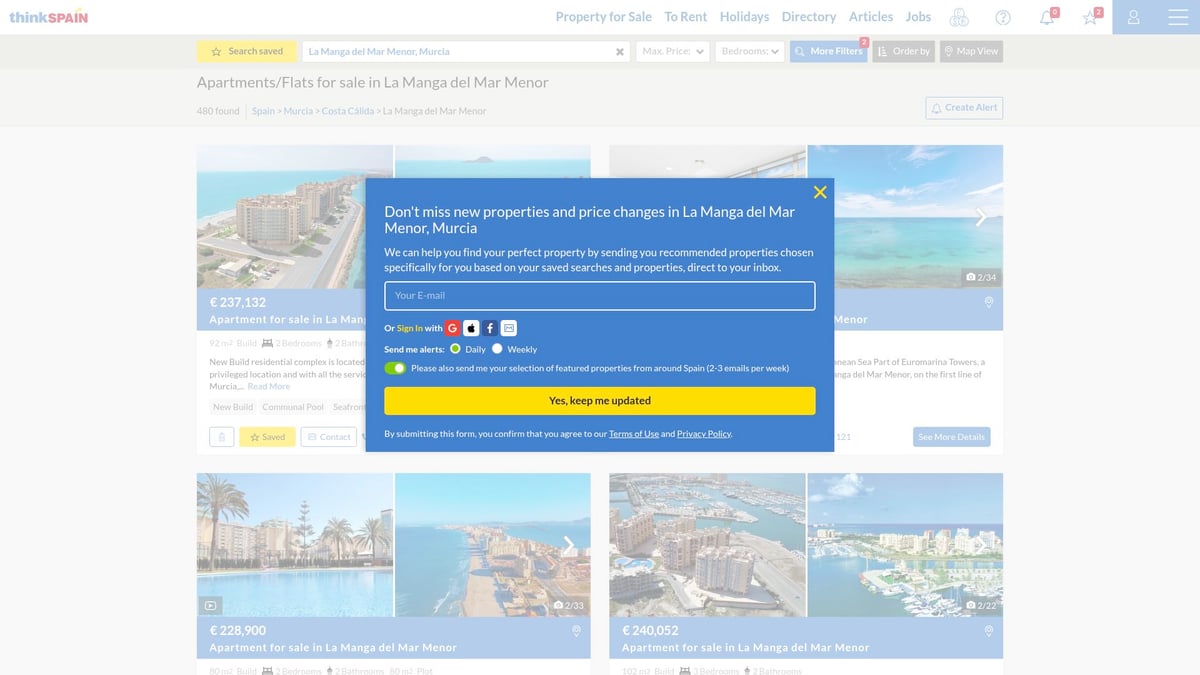Select the Weekly alerts radio button
Screen dimensions: 1200x675
(497, 350)
